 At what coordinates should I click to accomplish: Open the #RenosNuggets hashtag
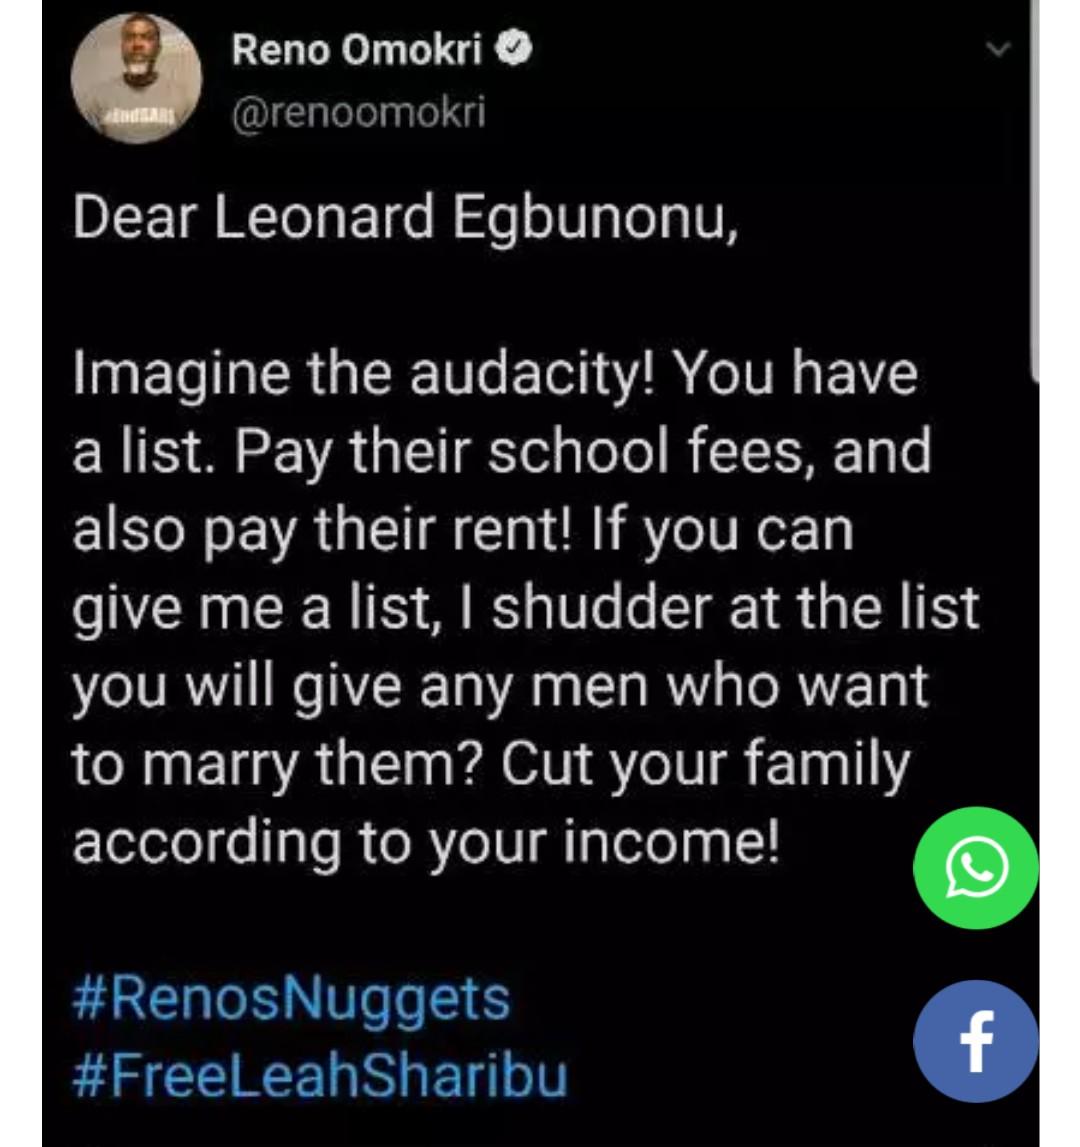pos(290,999)
